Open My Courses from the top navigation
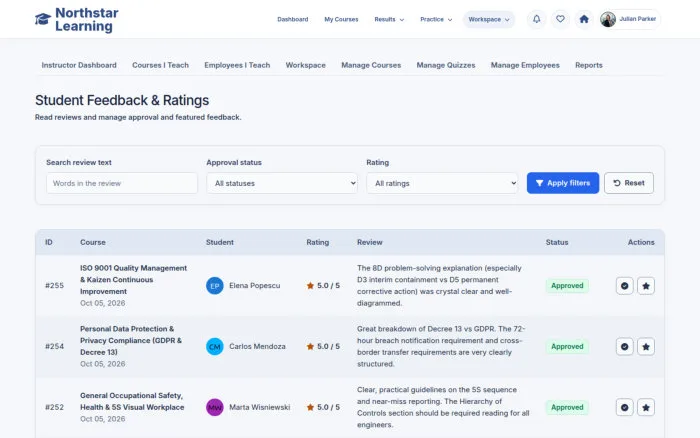The height and width of the screenshot is (438, 700). (x=341, y=19)
